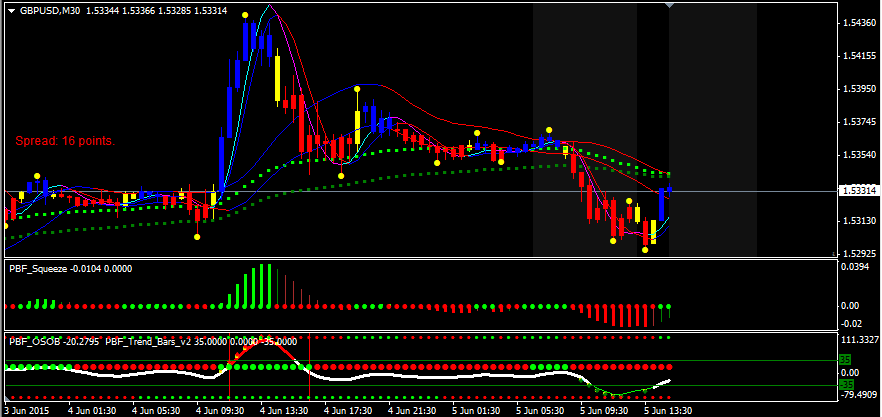This screenshot has height=417, width=882.
Task: Click the 1.54155 price scale value
Action: [858, 56]
